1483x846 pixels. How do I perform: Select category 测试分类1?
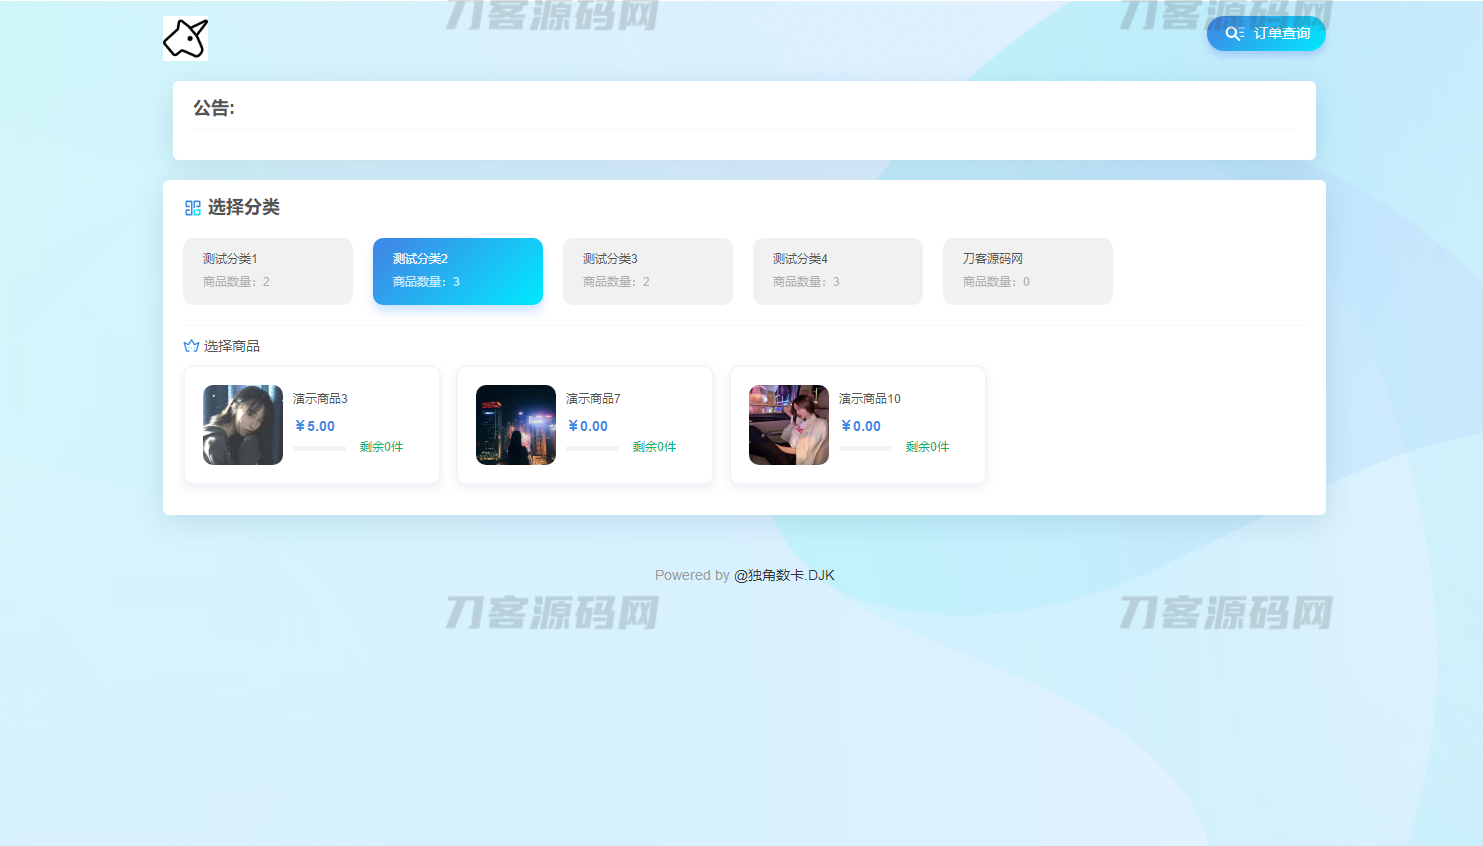(268, 271)
